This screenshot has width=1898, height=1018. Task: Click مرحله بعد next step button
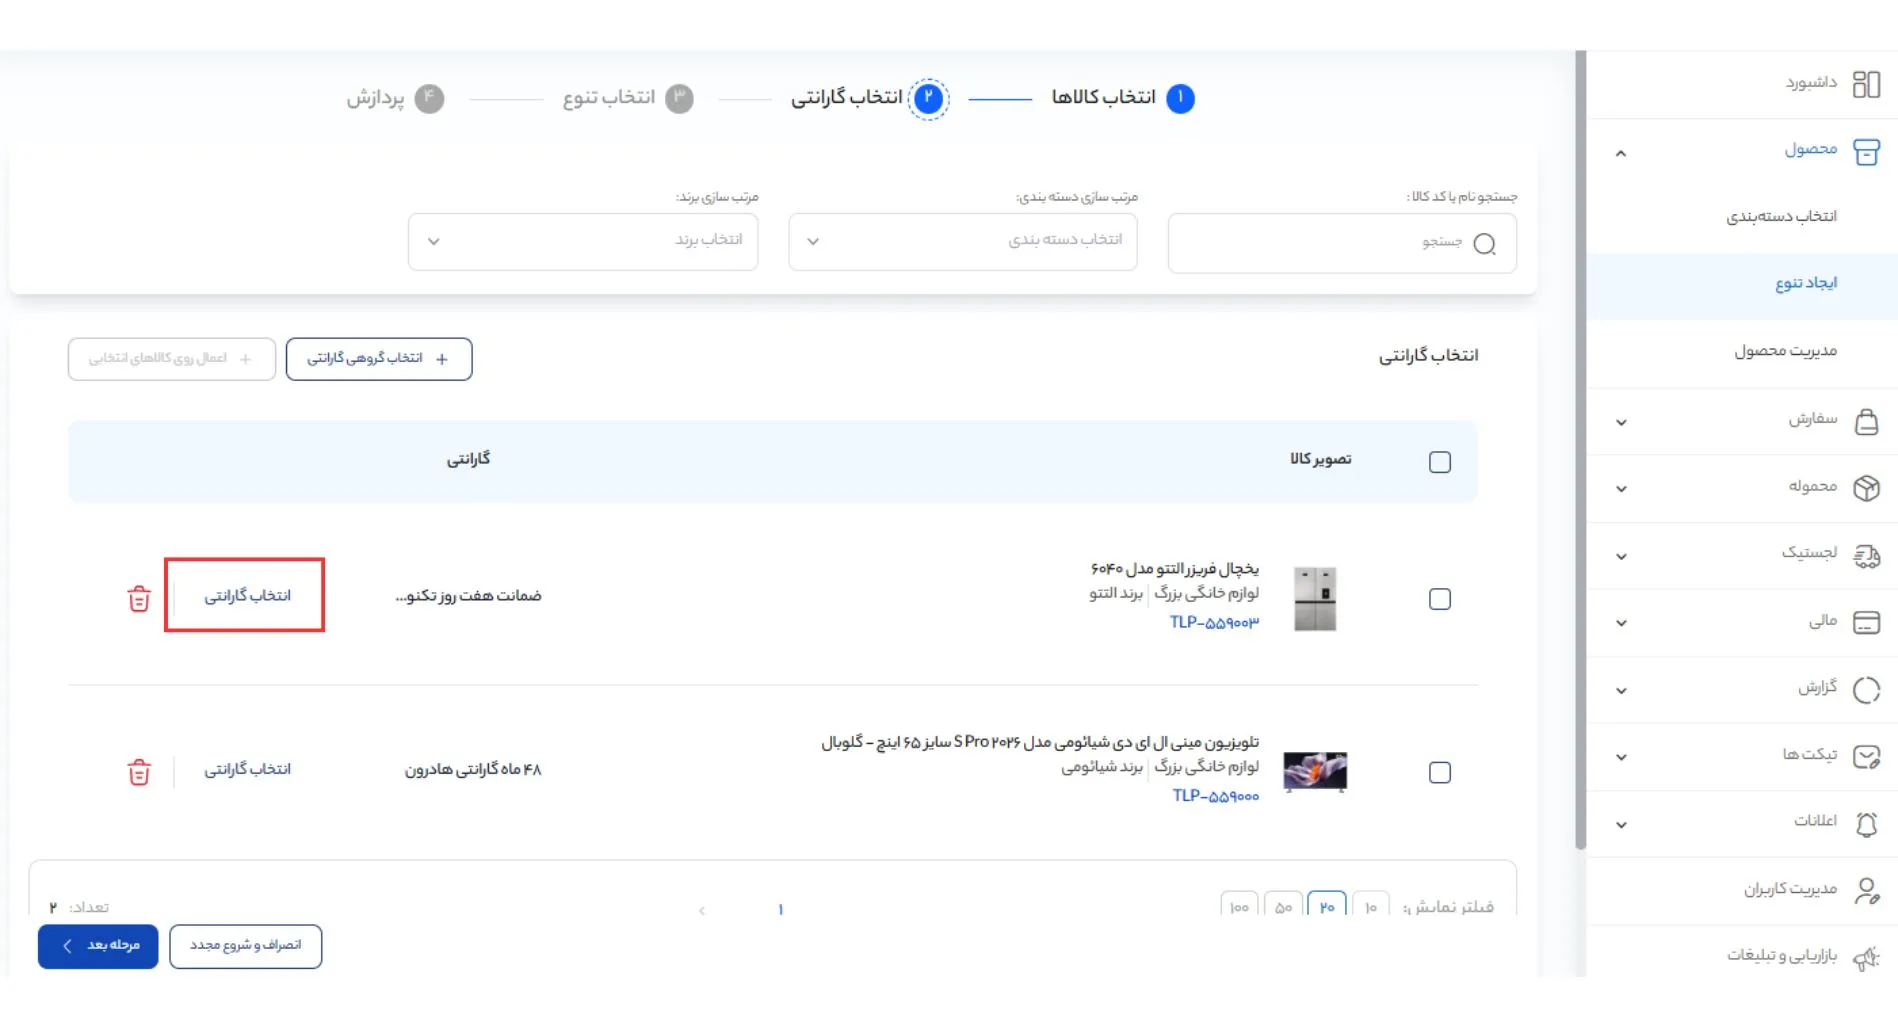click(98, 946)
